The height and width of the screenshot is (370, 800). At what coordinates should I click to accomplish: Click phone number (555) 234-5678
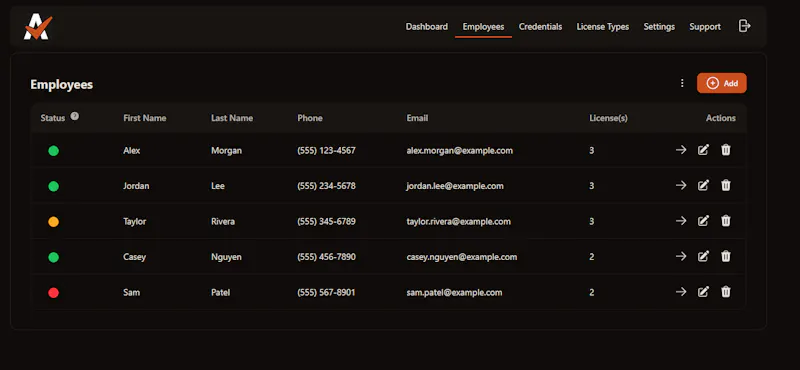(x=326, y=186)
